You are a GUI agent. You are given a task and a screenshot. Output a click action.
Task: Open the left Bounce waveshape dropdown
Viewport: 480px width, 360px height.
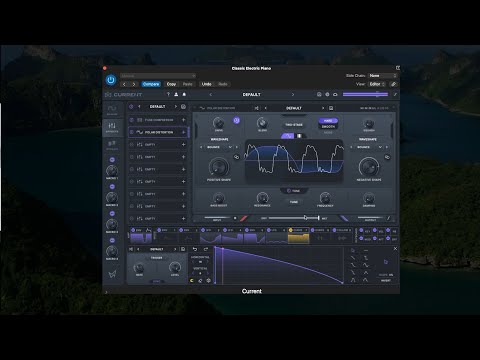(218, 147)
